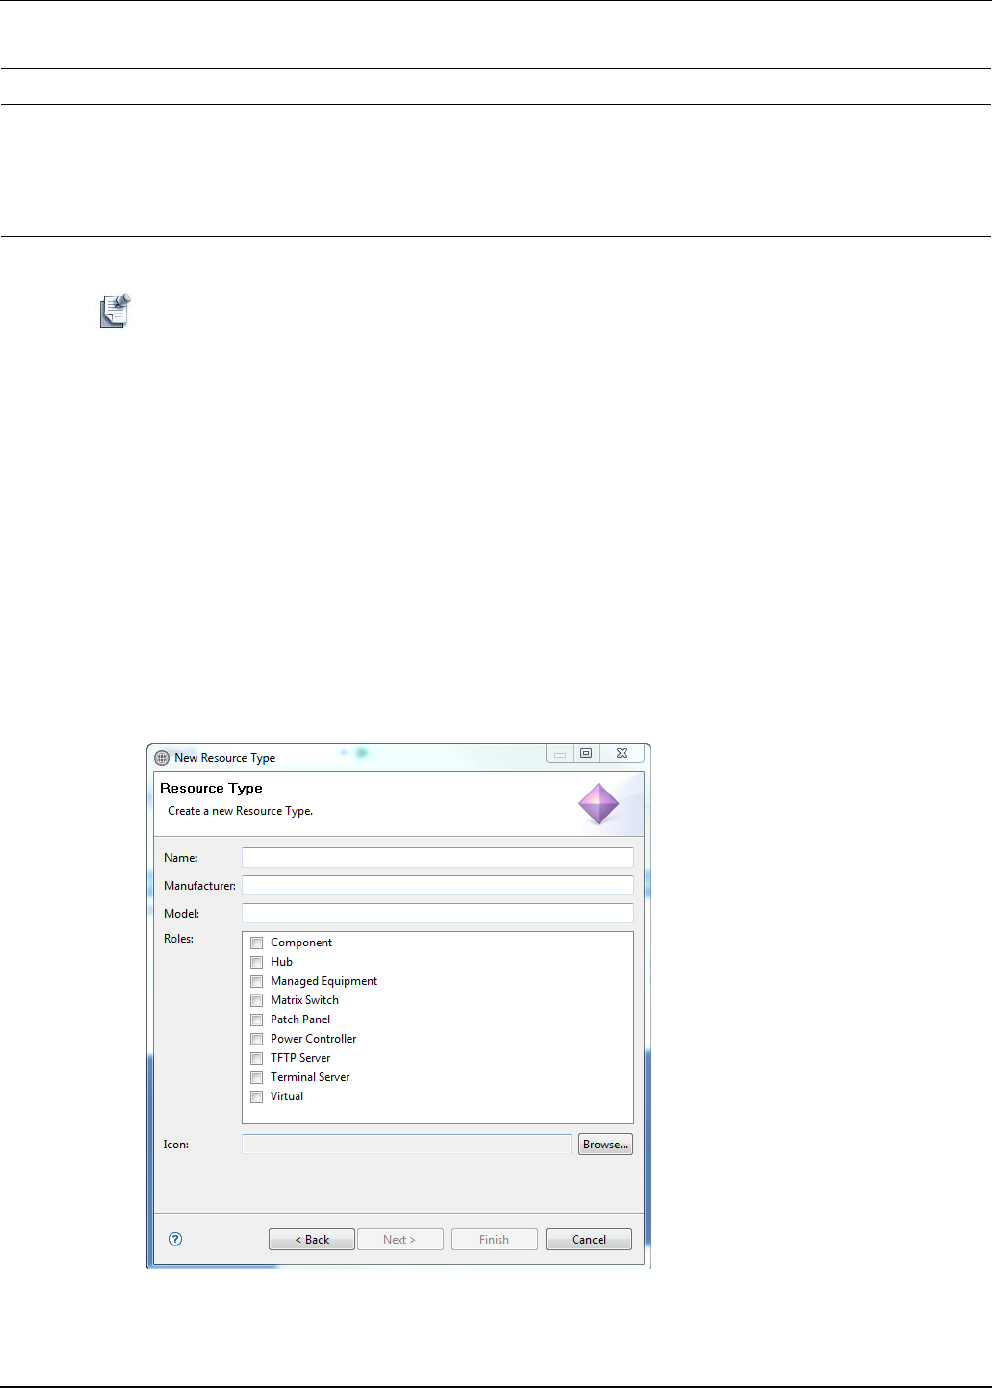Click the 'Managed Equipment' role text

pos(324,981)
